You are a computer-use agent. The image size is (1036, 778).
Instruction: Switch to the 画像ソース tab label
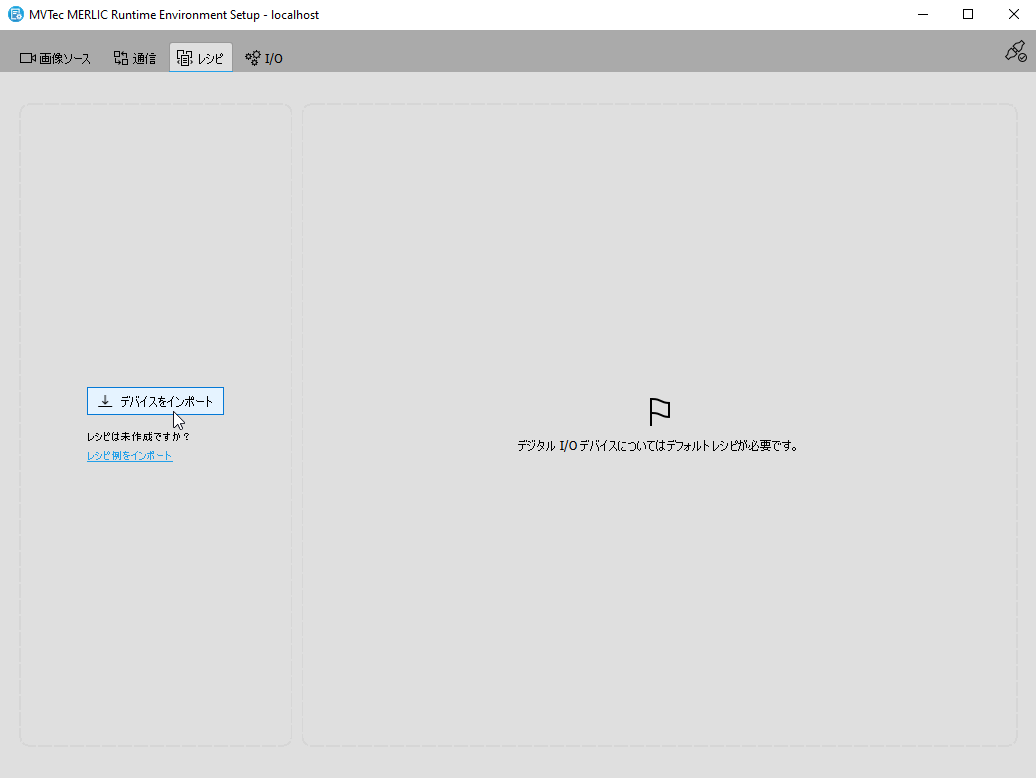click(65, 59)
